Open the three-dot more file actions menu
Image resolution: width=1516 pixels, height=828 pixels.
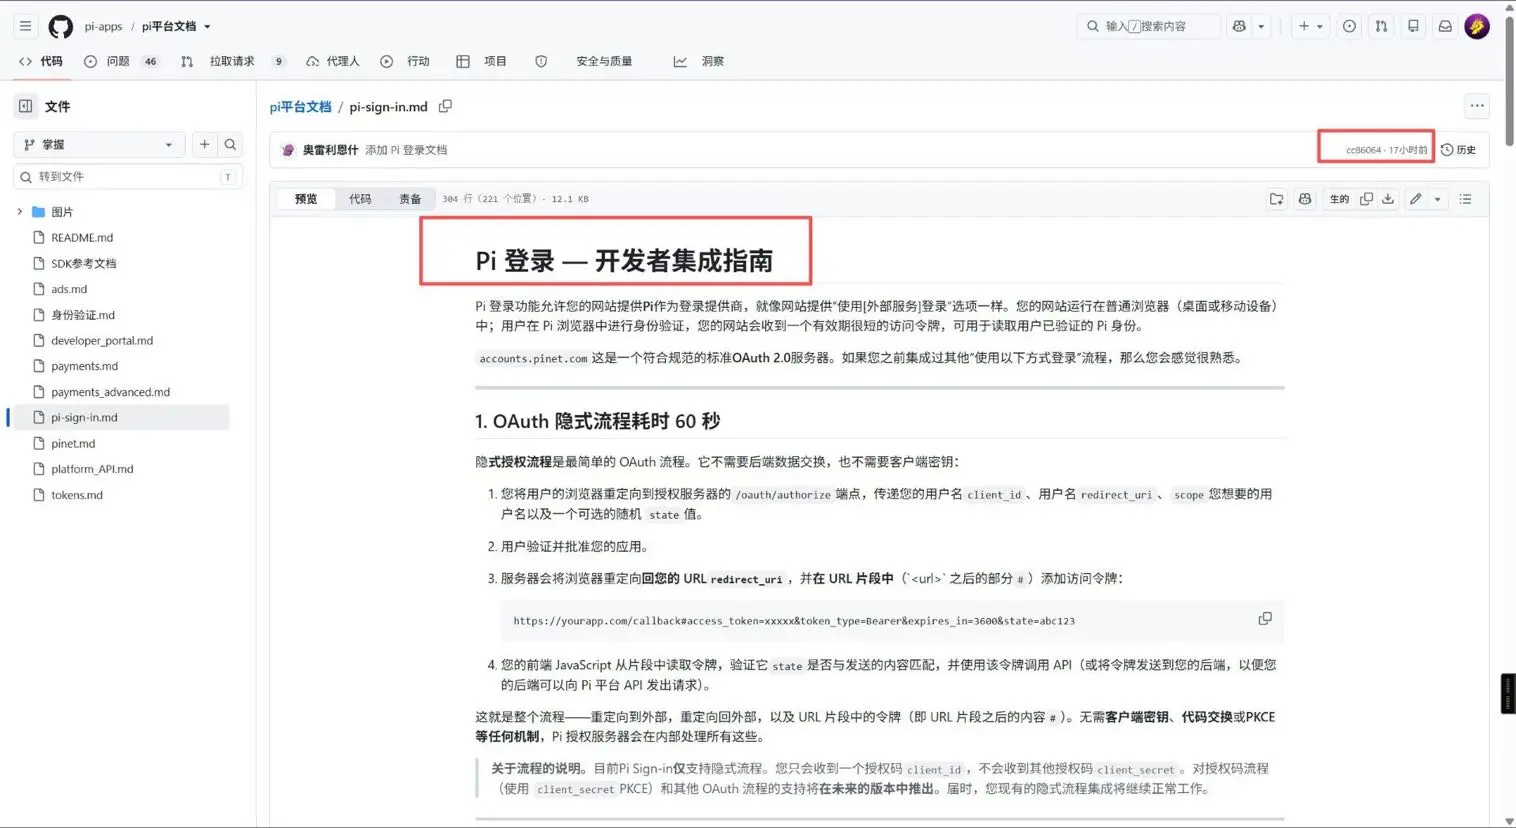(x=1477, y=106)
